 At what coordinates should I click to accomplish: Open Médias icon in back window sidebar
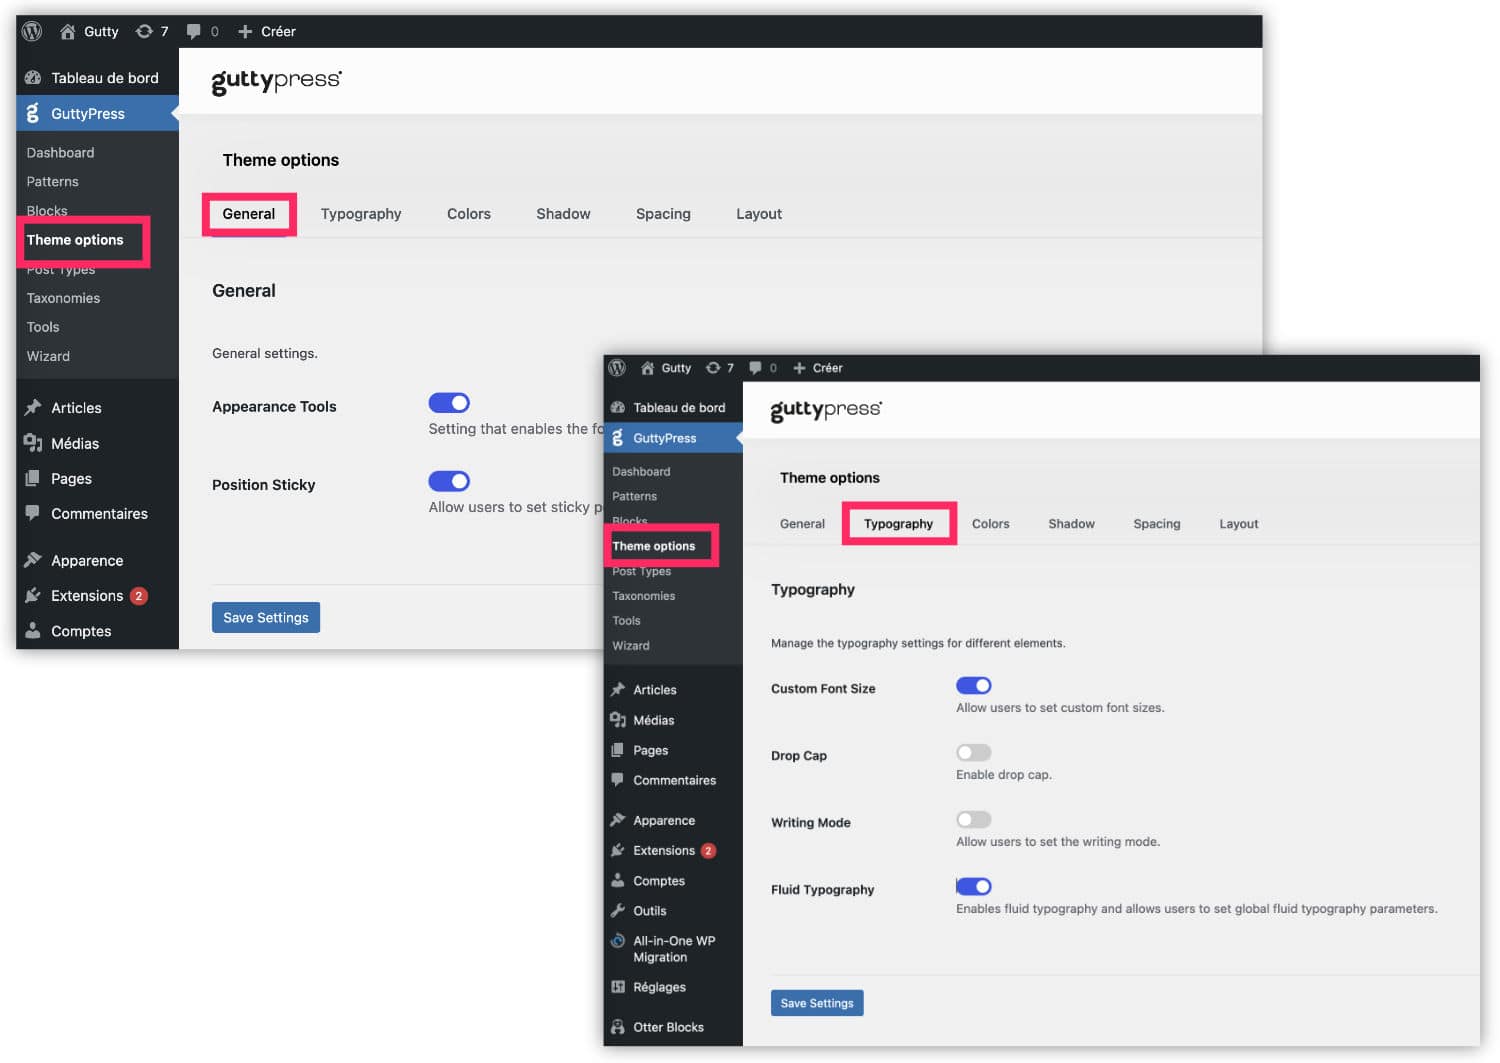tap(33, 443)
